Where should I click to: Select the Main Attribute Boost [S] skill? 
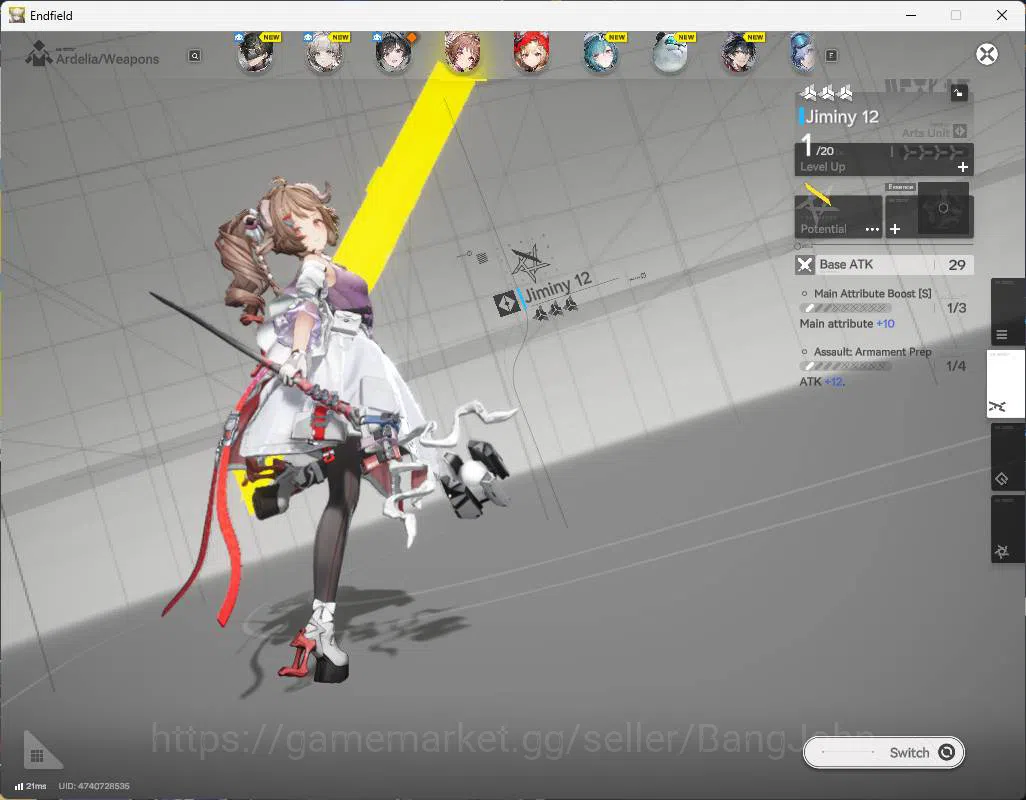pos(872,294)
